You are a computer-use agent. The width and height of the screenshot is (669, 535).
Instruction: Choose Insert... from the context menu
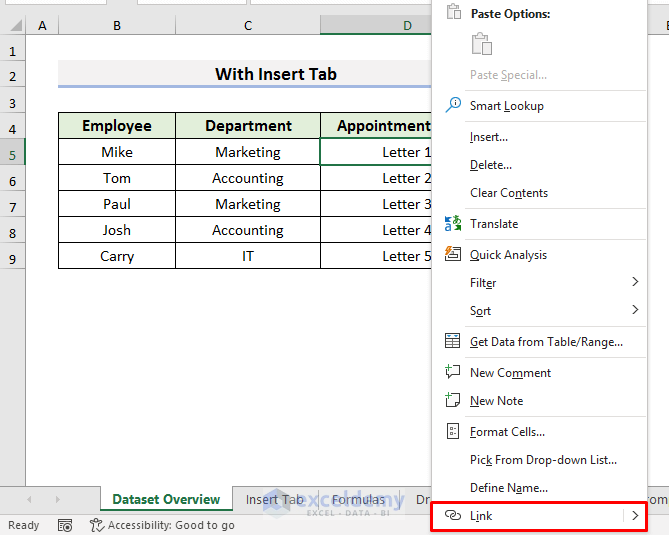489,137
